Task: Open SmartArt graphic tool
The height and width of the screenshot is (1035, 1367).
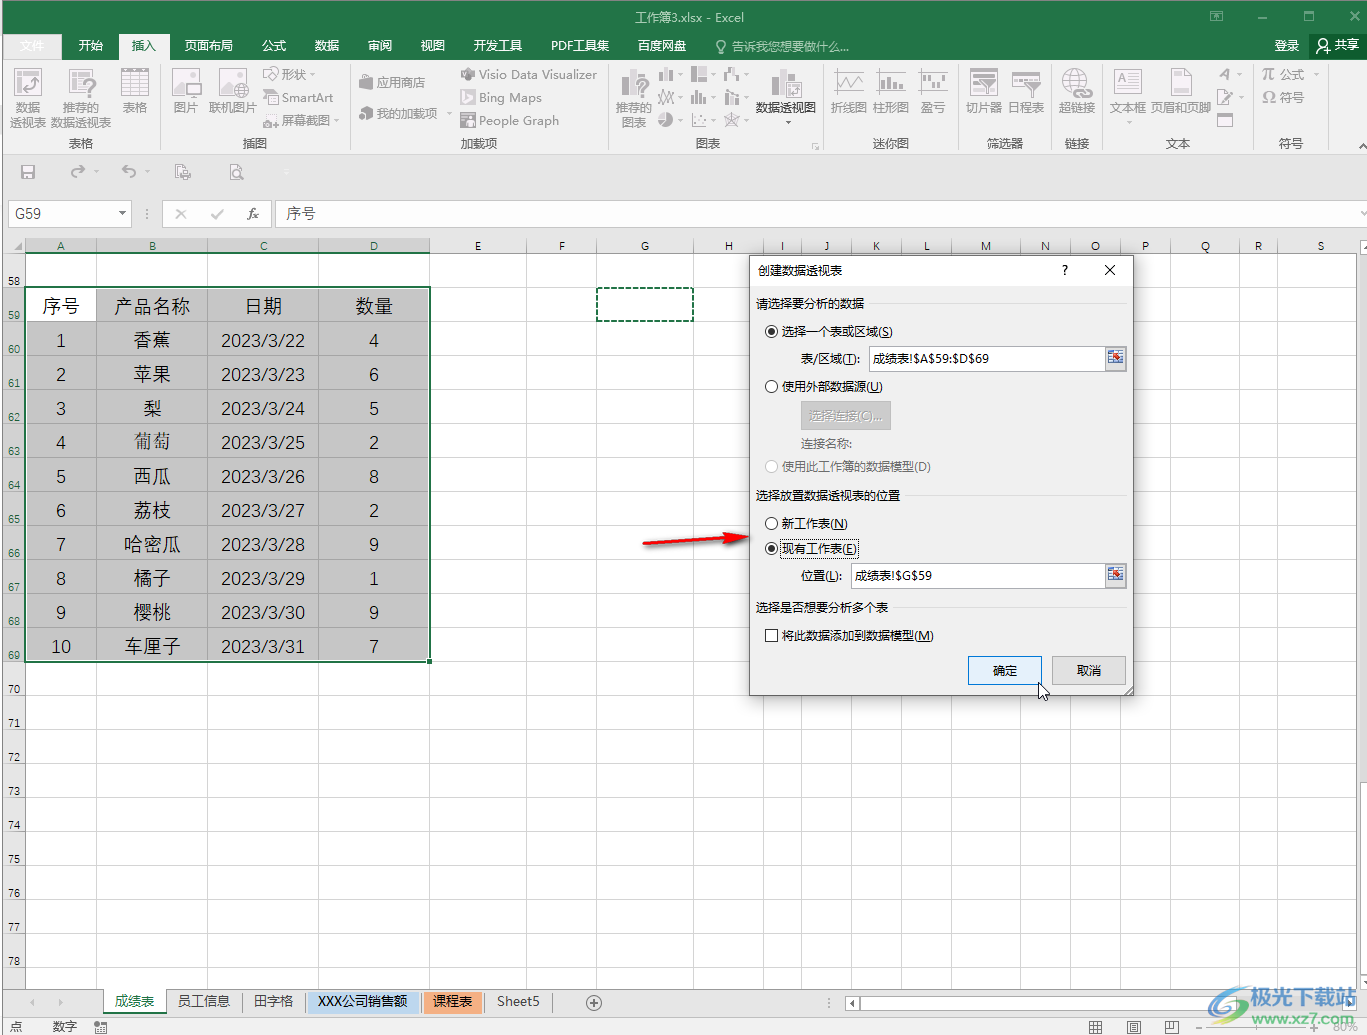Action: coord(298,97)
